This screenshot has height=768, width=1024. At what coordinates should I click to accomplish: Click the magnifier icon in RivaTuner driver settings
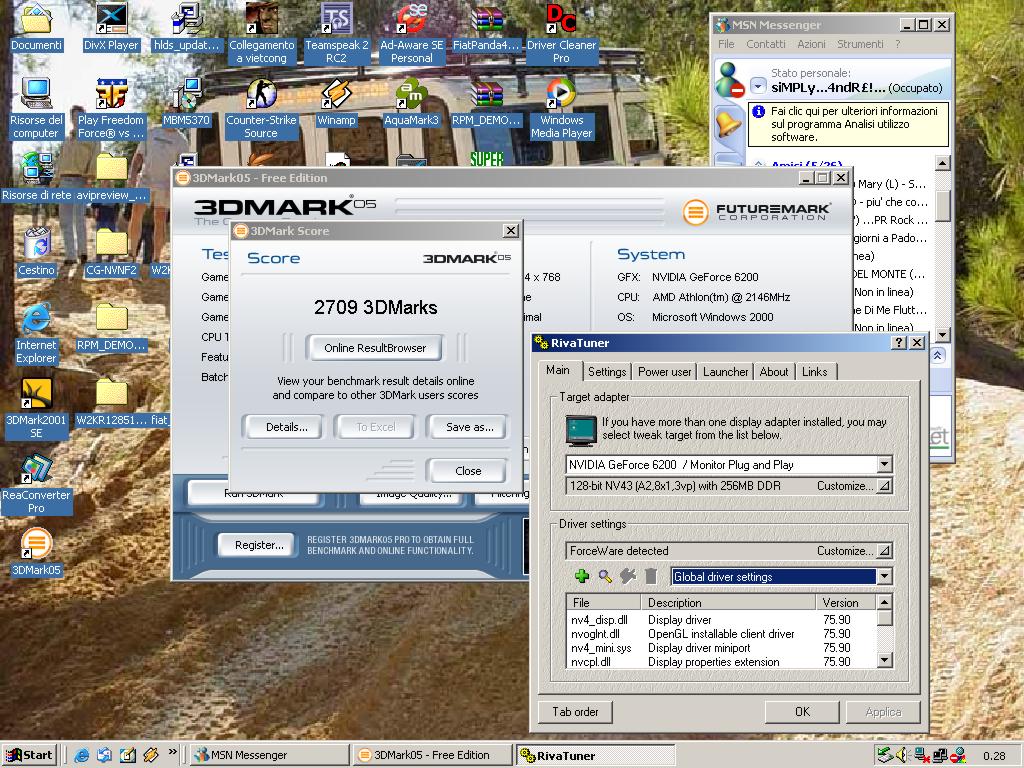[x=605, y=576]
